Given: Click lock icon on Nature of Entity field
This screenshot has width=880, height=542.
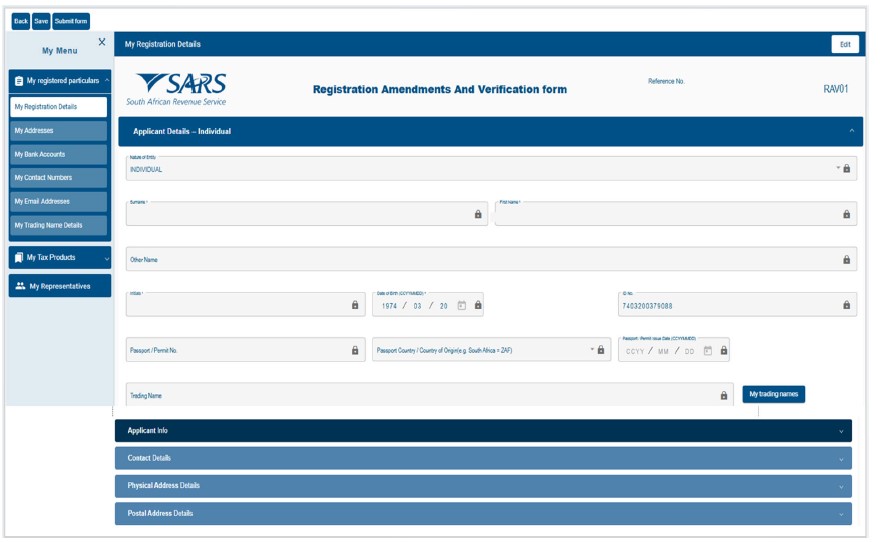Looking at the screenshot, I should click(x=846, y=168).
